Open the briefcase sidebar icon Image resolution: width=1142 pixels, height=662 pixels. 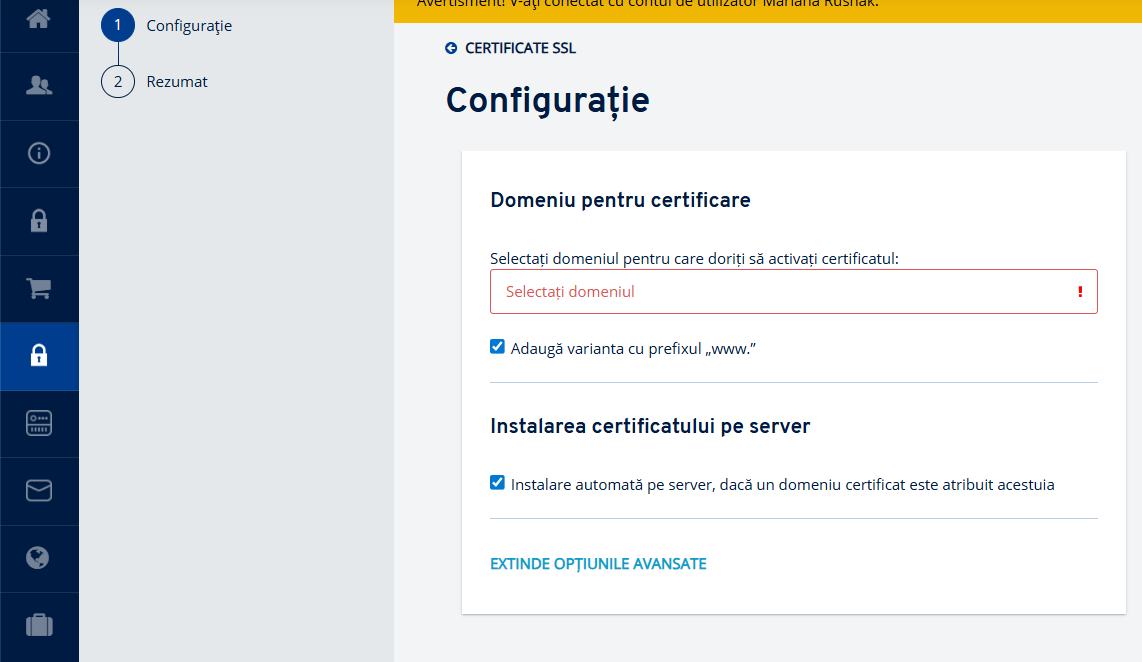39,625
